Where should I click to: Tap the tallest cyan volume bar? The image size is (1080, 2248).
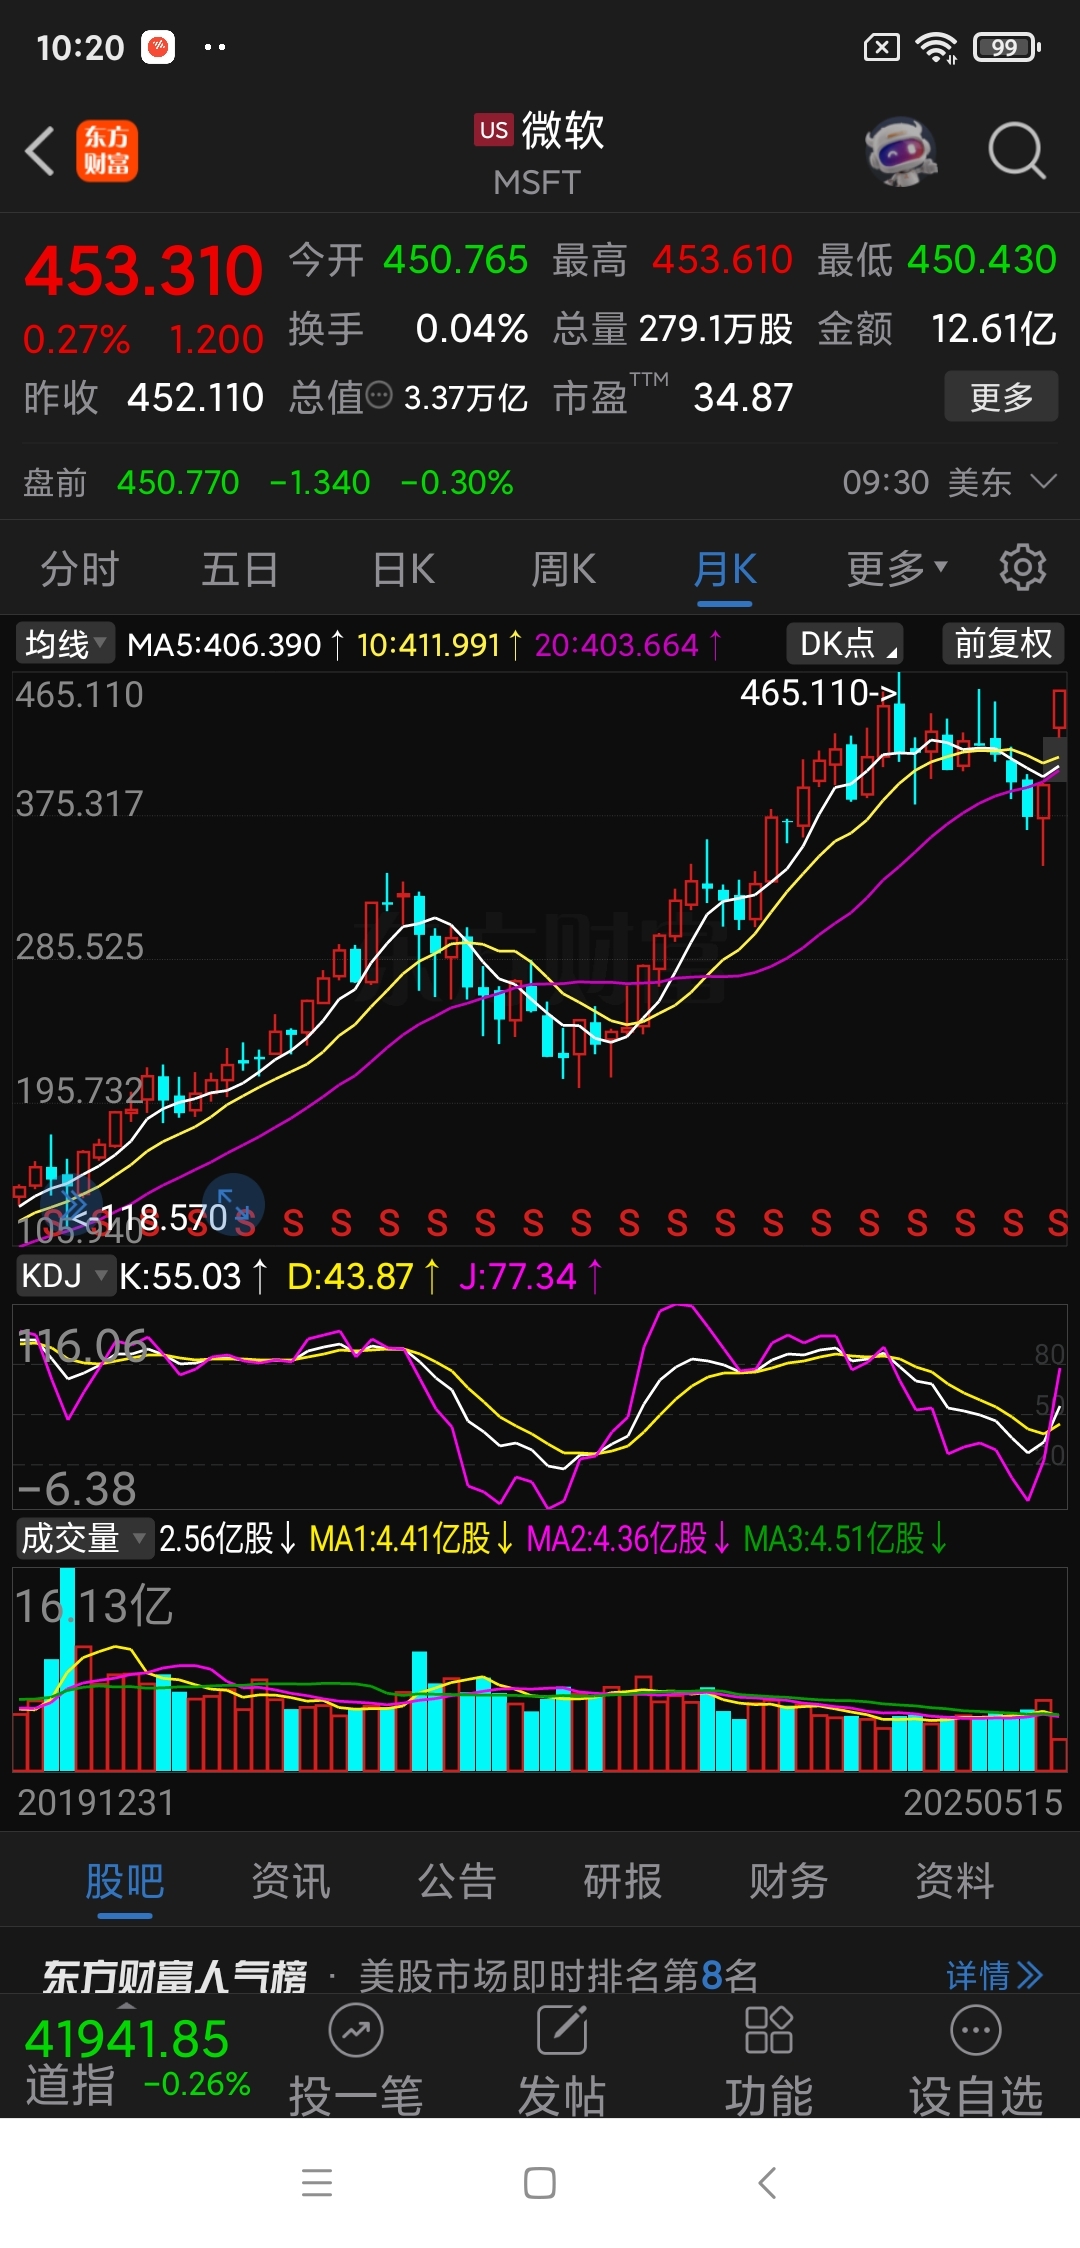click(67, 1670)
